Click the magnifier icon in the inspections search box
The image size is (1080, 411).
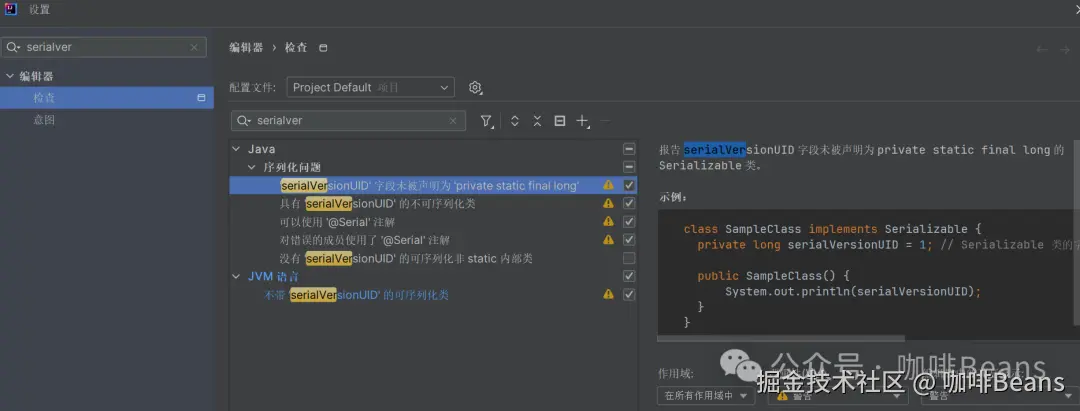(x=244, y=120)
